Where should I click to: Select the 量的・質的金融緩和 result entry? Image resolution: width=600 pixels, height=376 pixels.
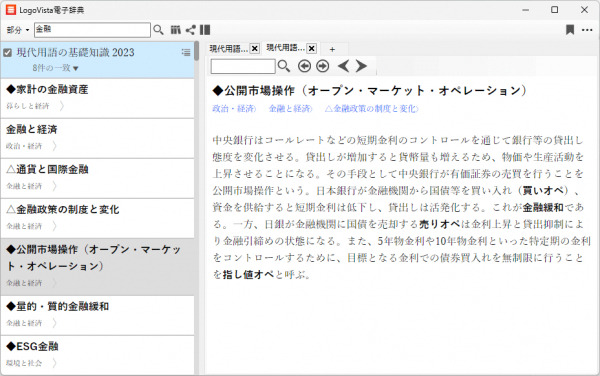(98, 315)
